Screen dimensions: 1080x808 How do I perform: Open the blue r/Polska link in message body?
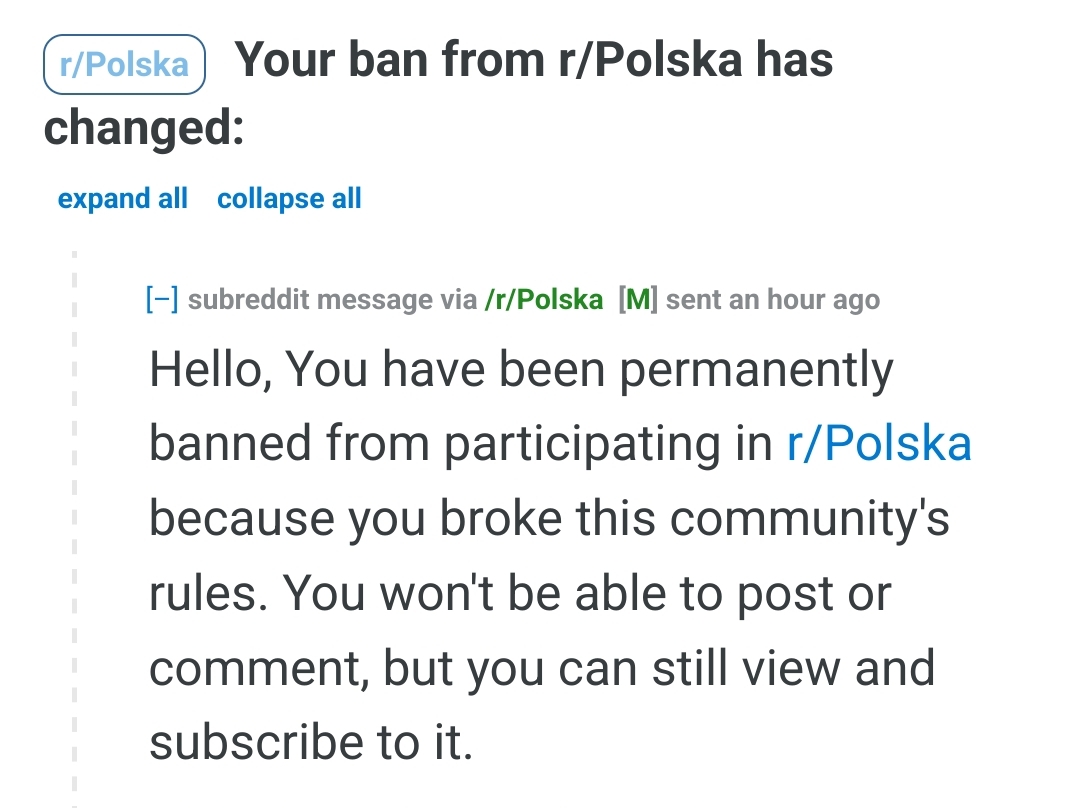coord(879,444)
